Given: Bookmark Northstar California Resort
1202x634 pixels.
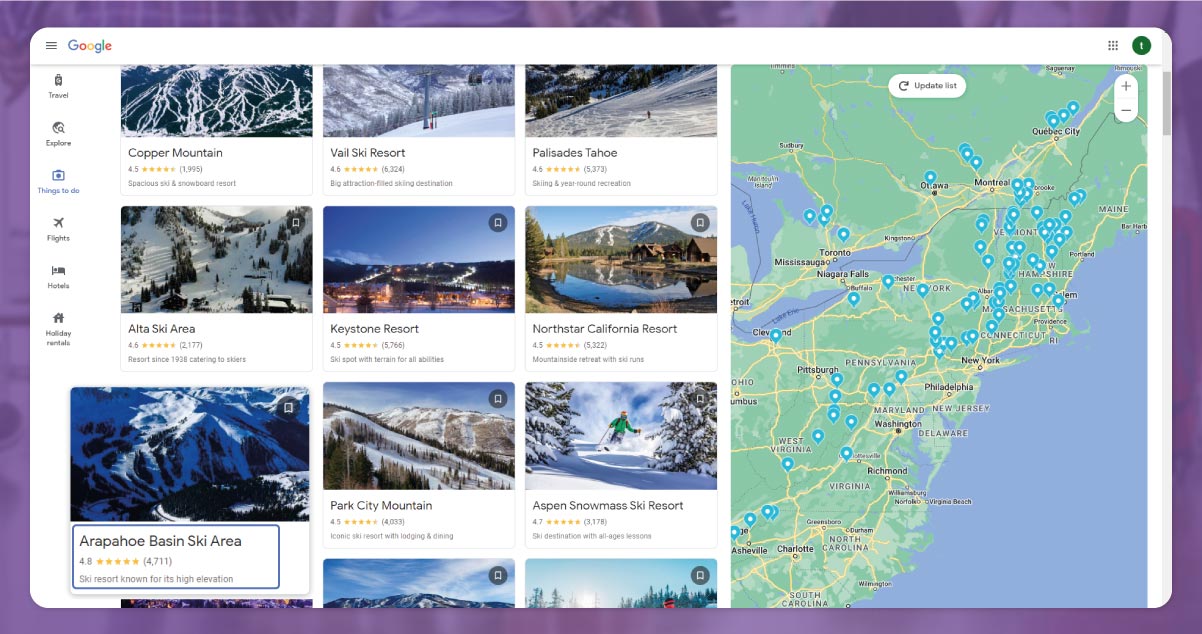Looking at the screenshot, I should pos(700,222).
